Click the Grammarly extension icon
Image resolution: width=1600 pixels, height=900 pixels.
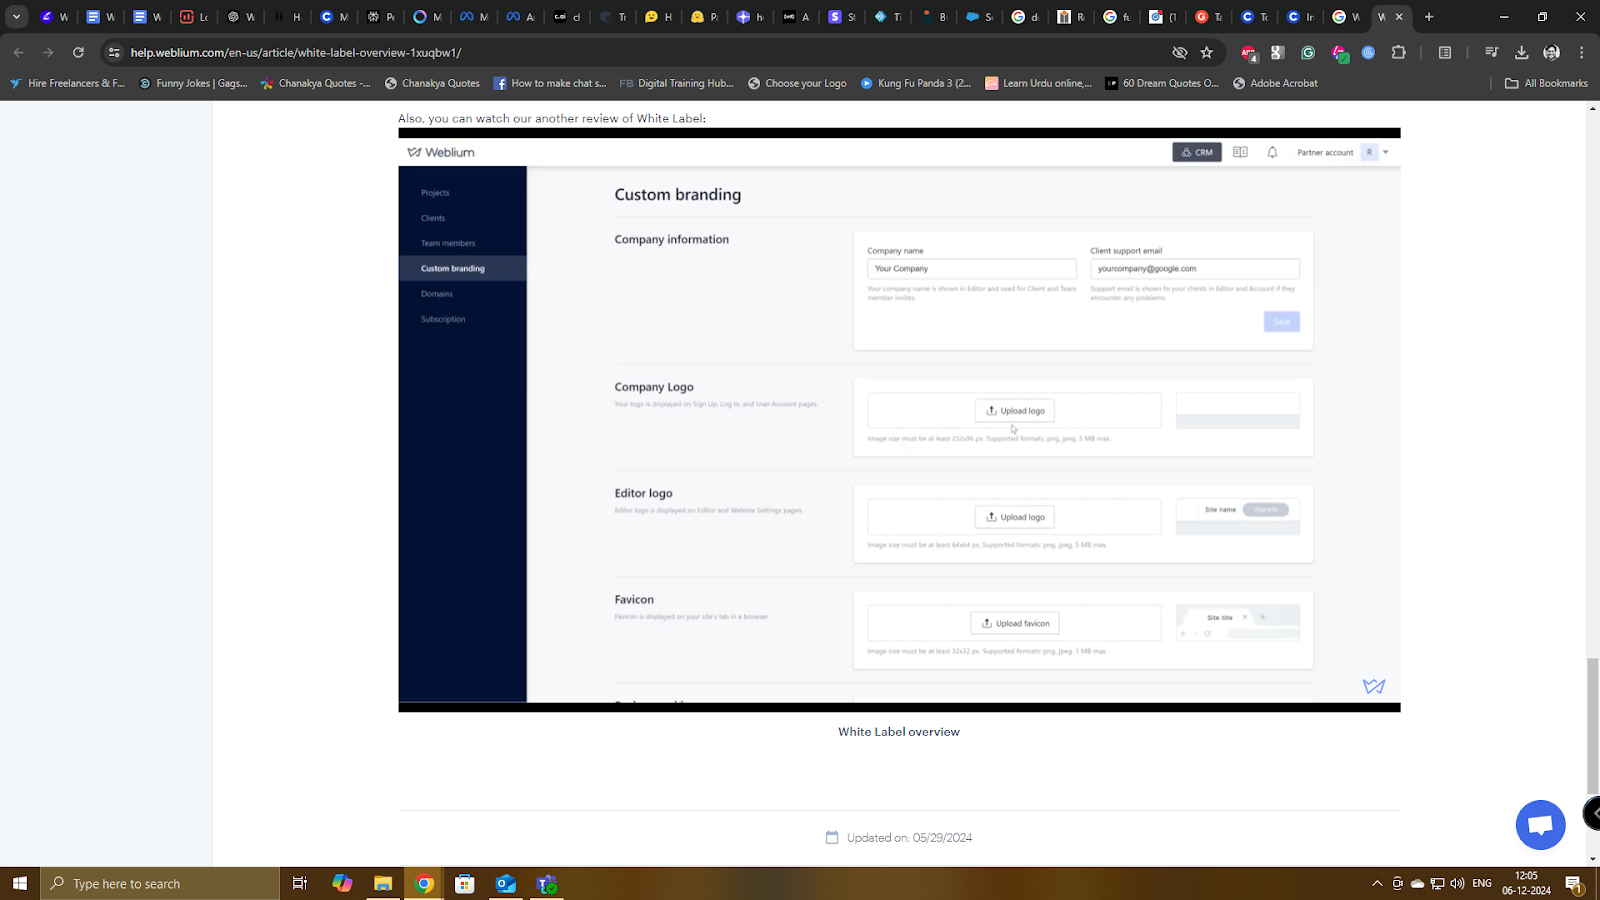point(1308,52)
